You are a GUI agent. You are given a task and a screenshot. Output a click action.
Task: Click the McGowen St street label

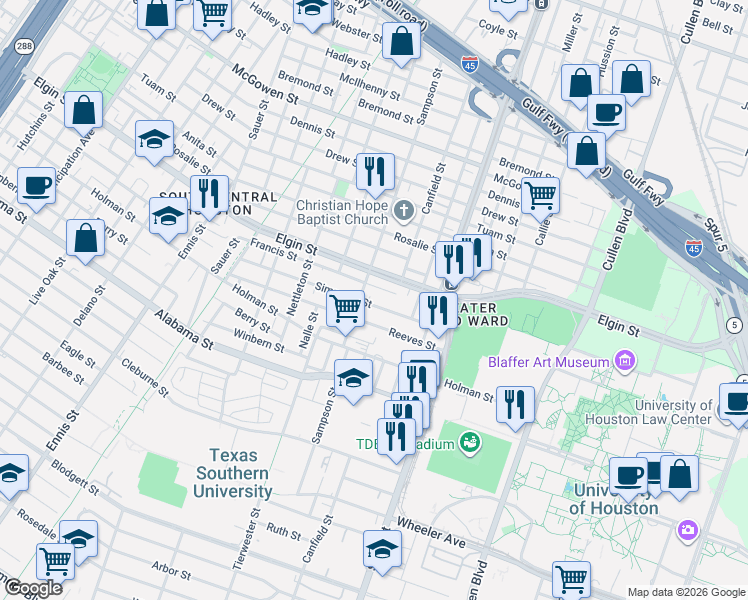(265, 84)
